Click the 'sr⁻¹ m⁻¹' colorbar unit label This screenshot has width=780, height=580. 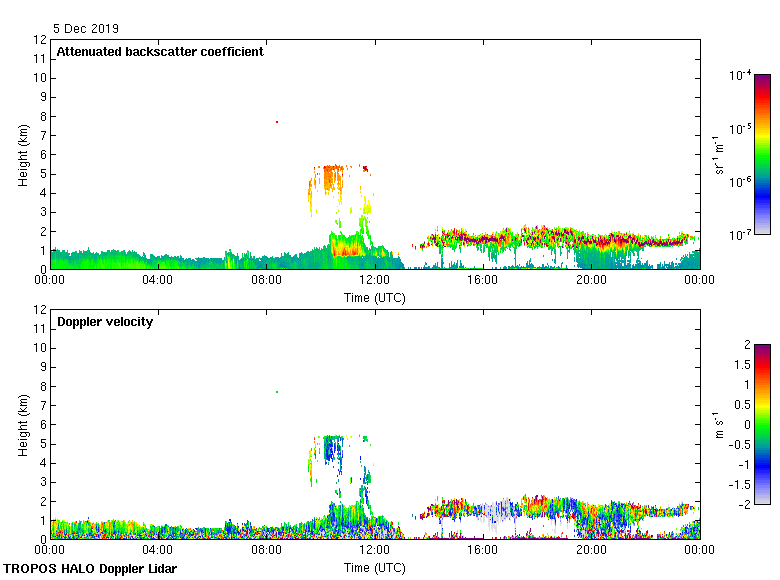[x=719, y=153]
